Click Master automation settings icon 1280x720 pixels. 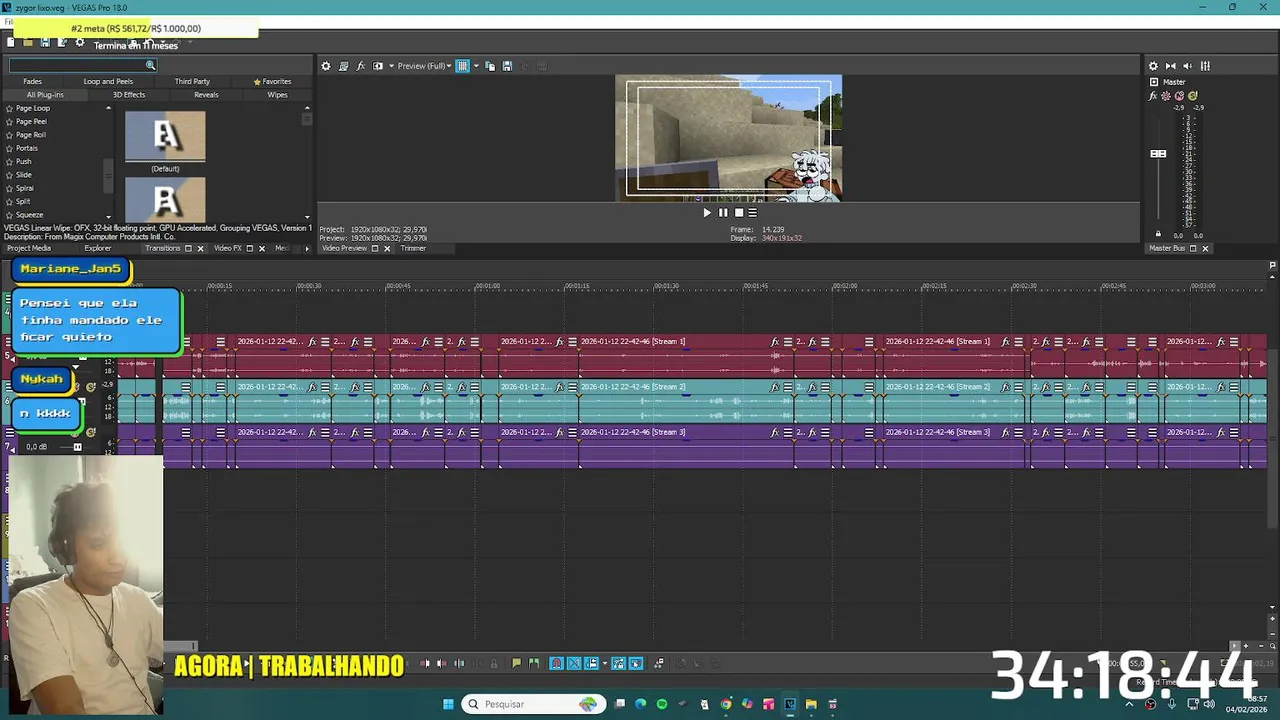1166,96
